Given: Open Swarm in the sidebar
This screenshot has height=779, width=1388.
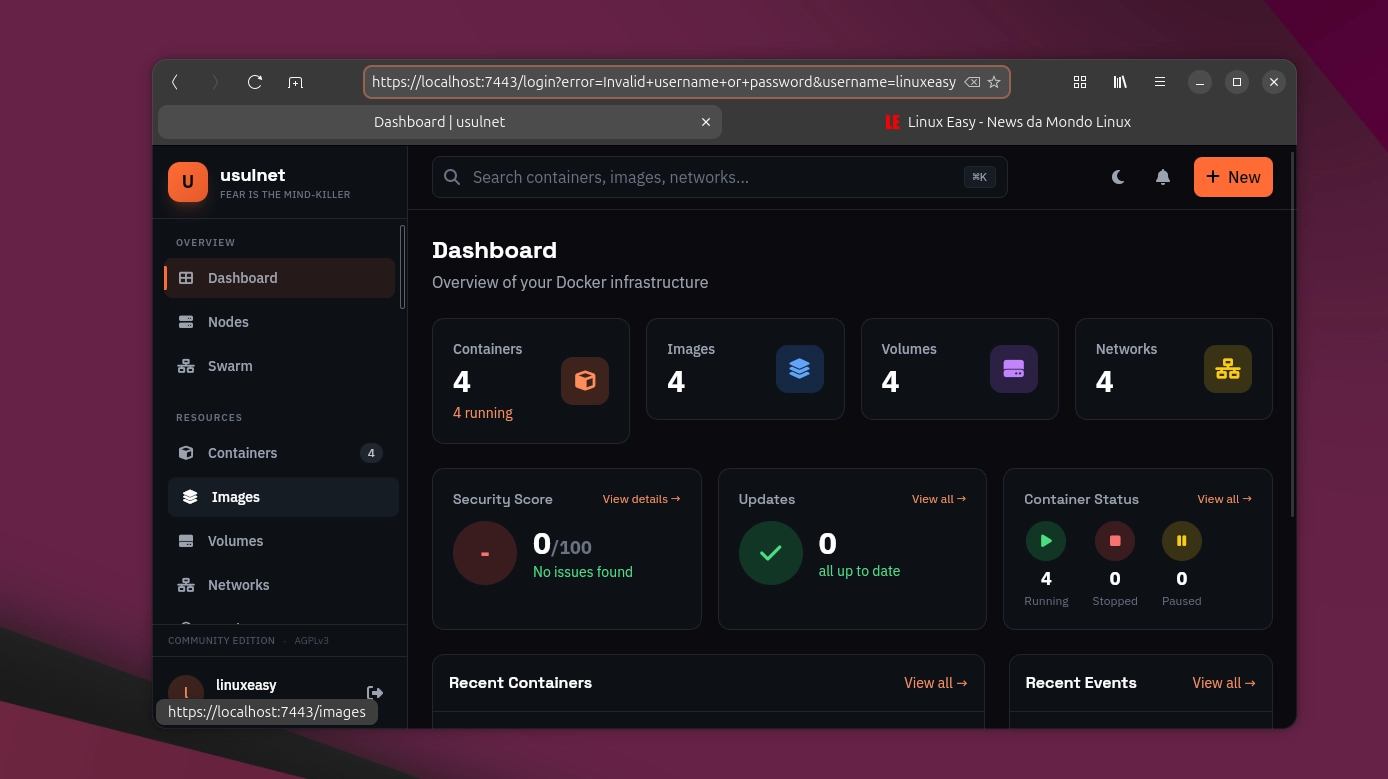Looking at the screenshot, I should [x=230, y=366].
